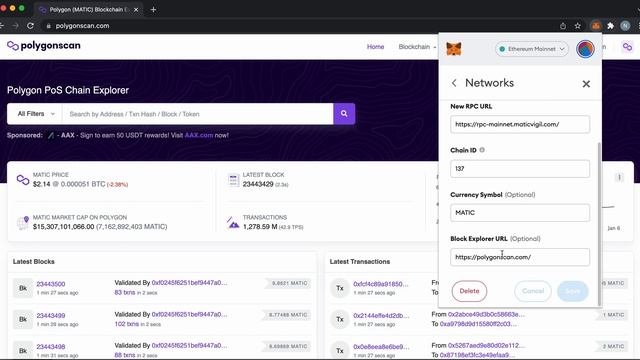Open the 102 txns link
Viewport: 640px width, 360px height.
(x=127, y=324)
